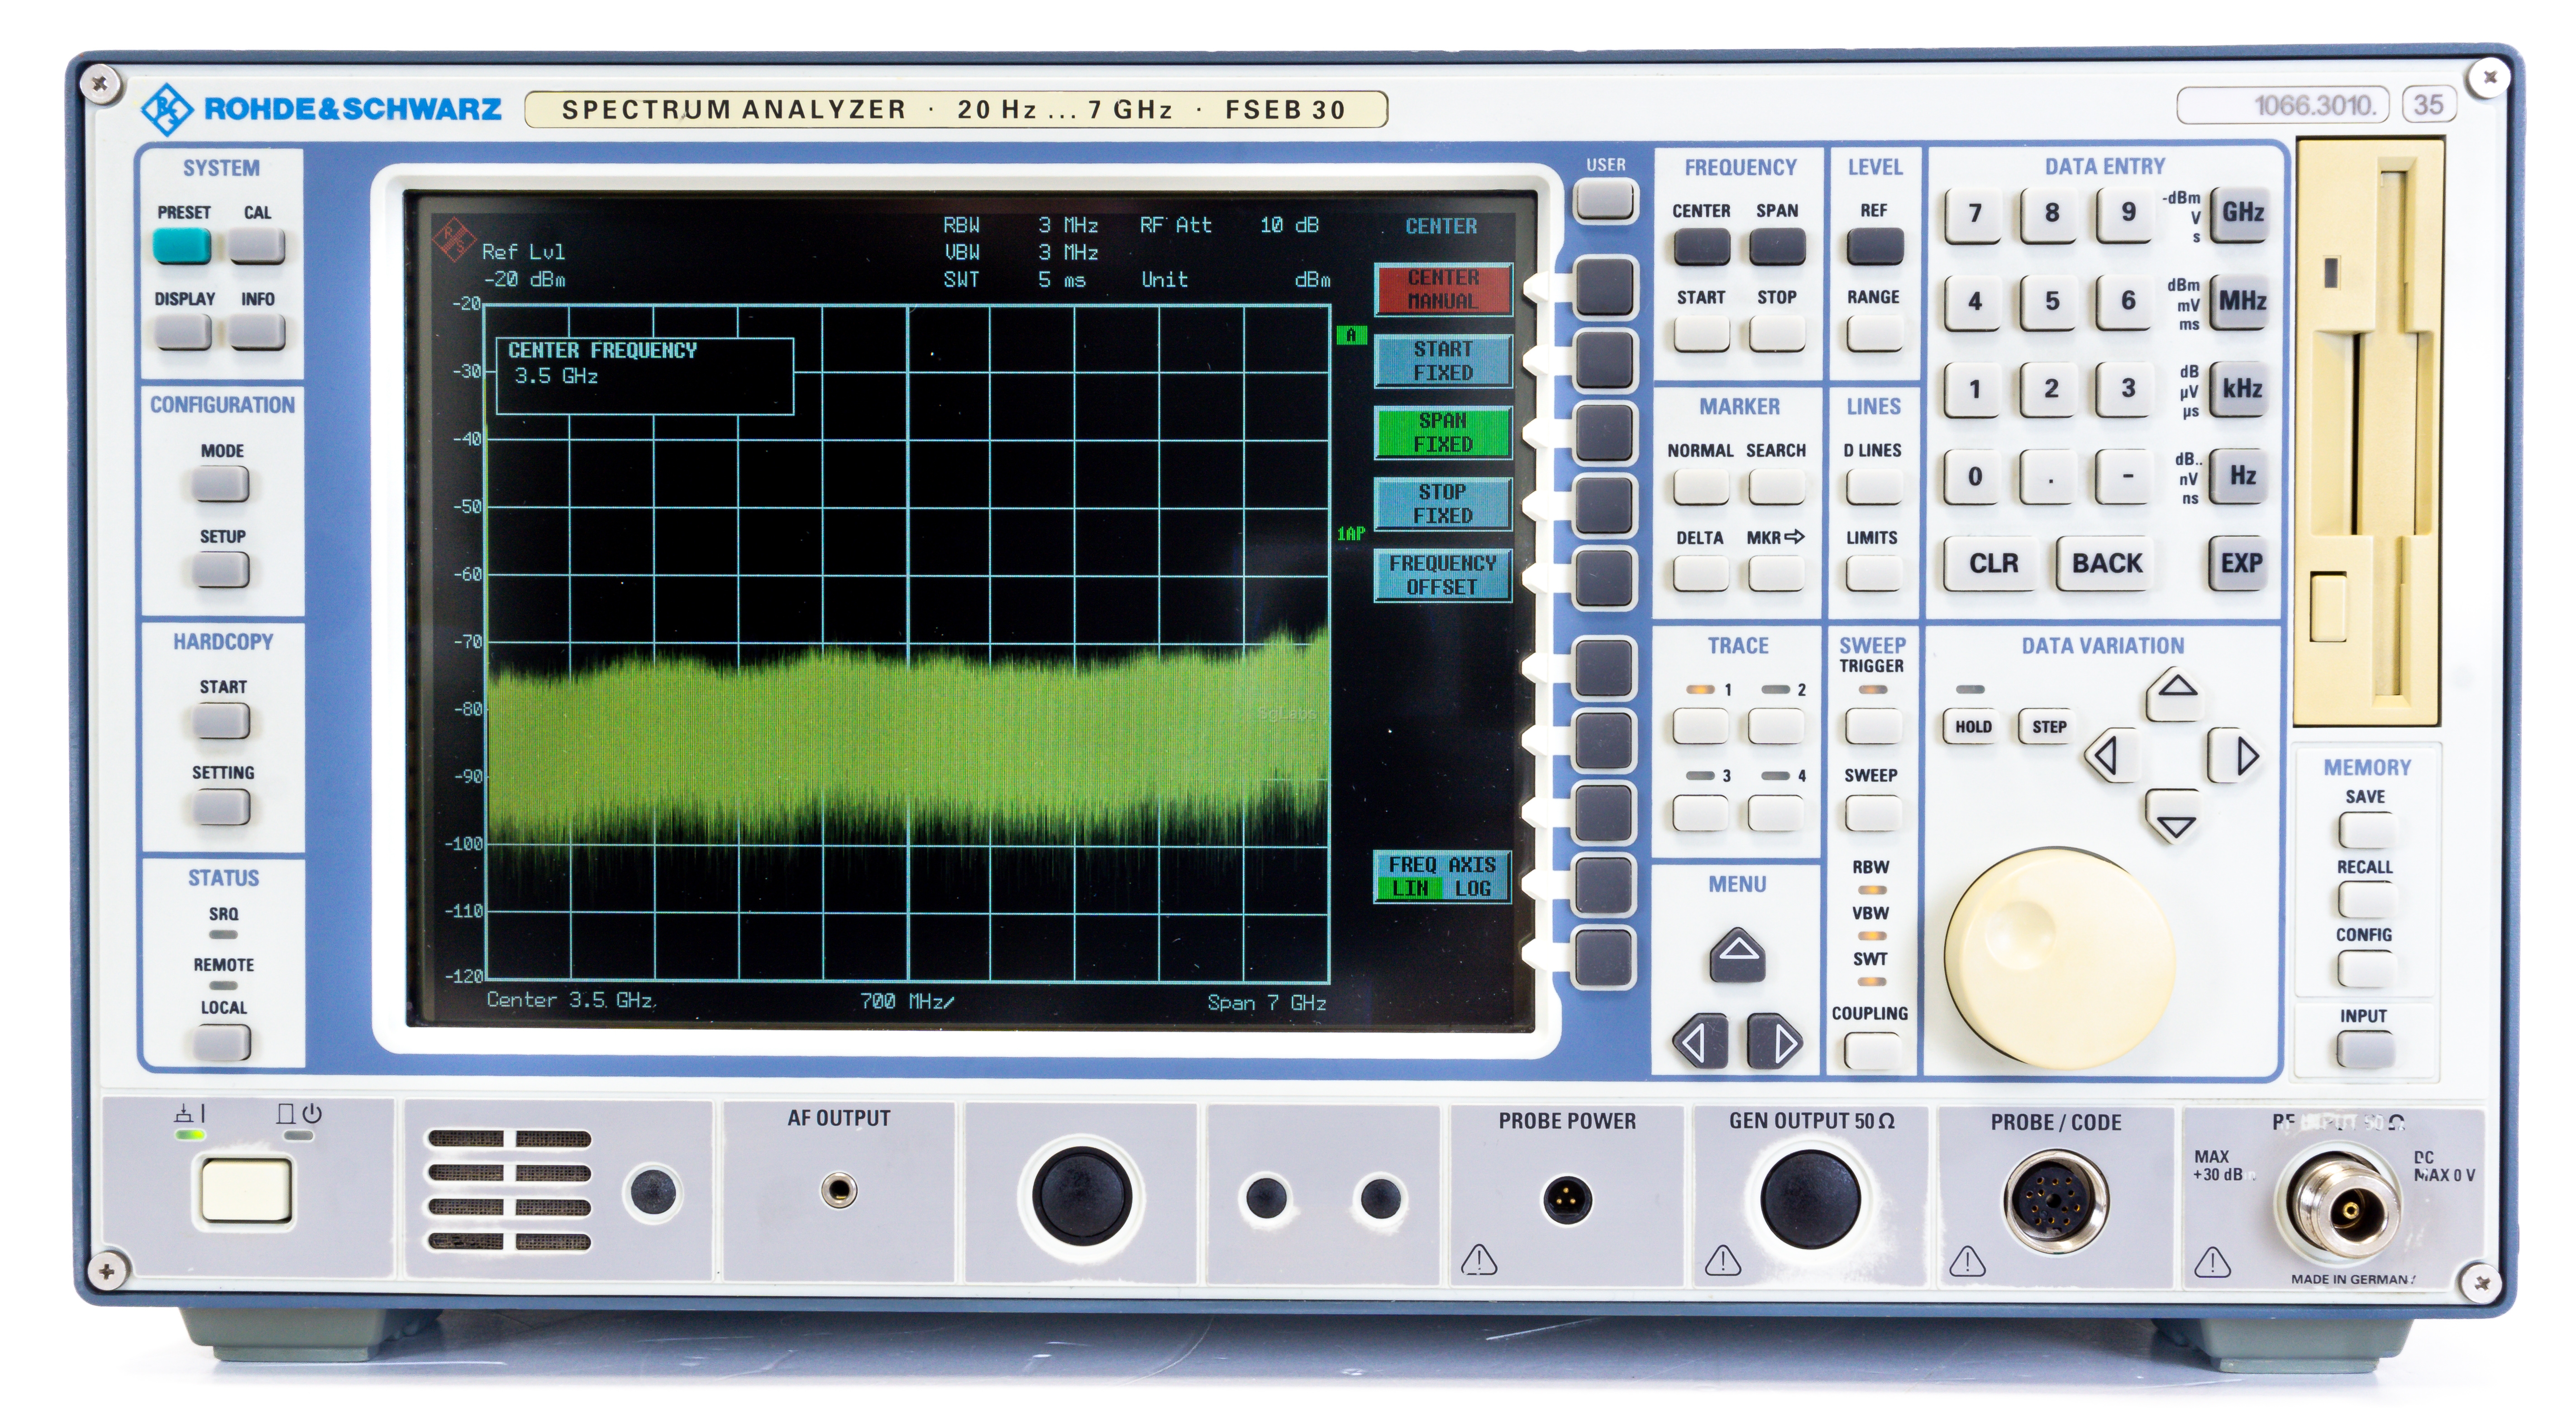The image size is (2576, 1427).
Task: Push the CAL button in SYSTEM
Action: pos(257,245)
